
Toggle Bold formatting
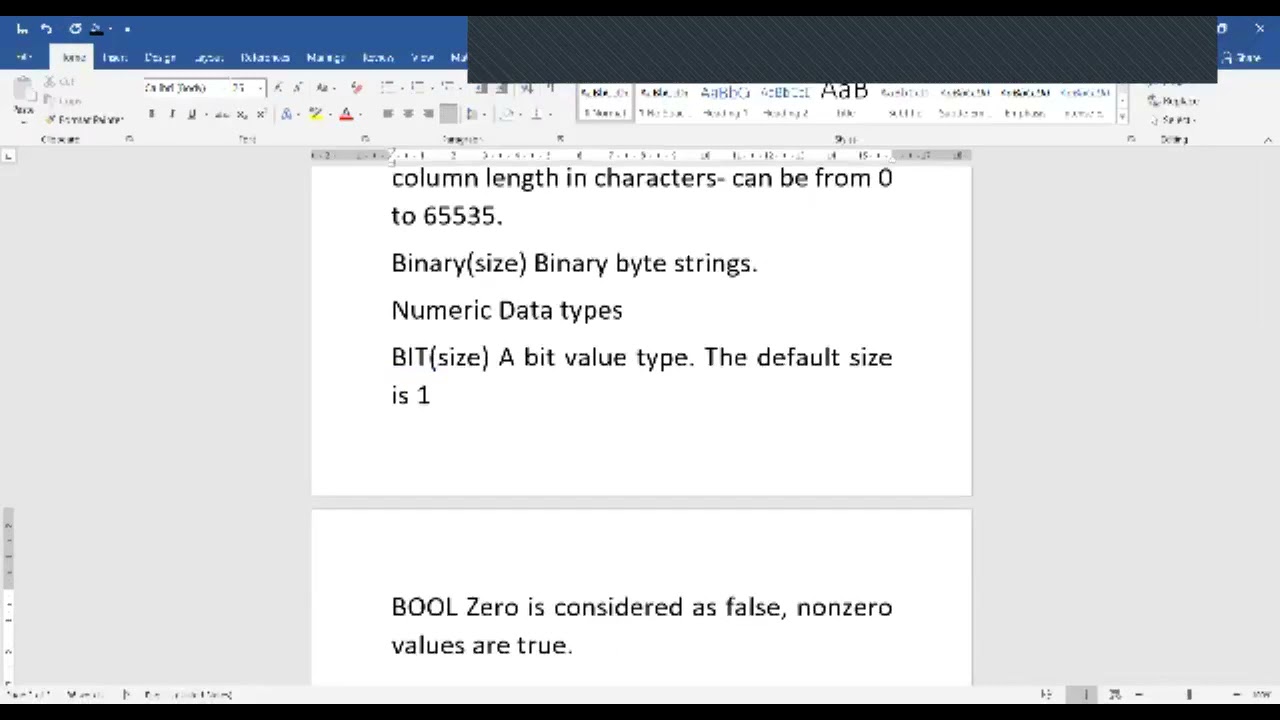click(152, 114)
